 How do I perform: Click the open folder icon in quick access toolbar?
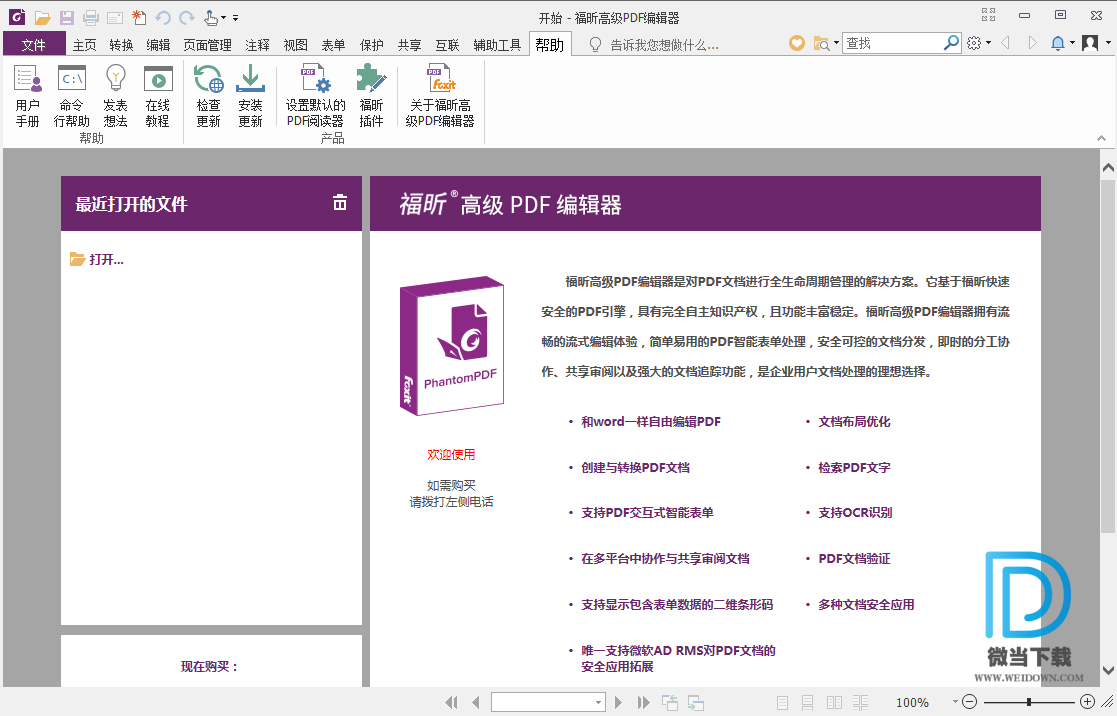[x=43, y=17]
